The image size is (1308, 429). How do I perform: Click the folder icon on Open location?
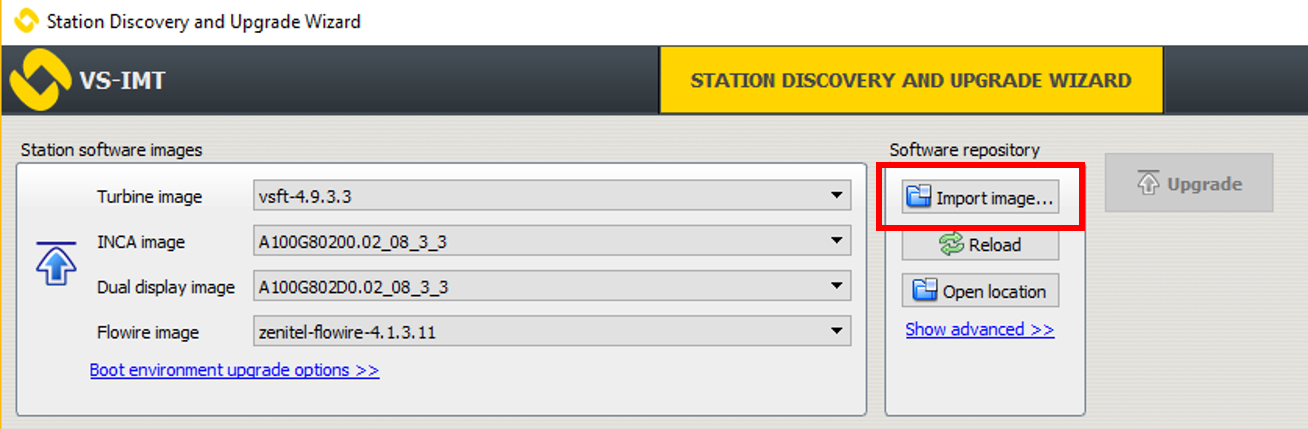coord(925,292)
